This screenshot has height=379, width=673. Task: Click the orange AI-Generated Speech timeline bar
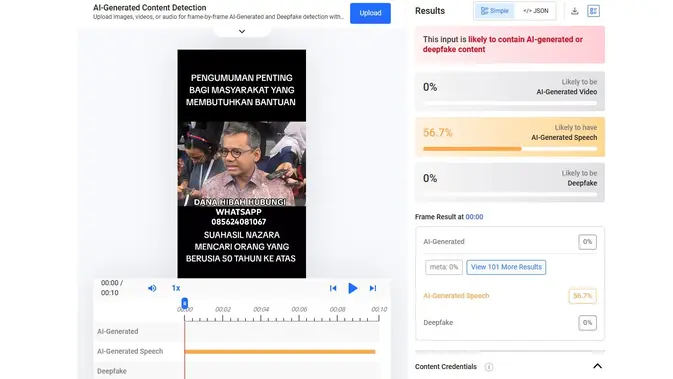[x=280, y=352]
